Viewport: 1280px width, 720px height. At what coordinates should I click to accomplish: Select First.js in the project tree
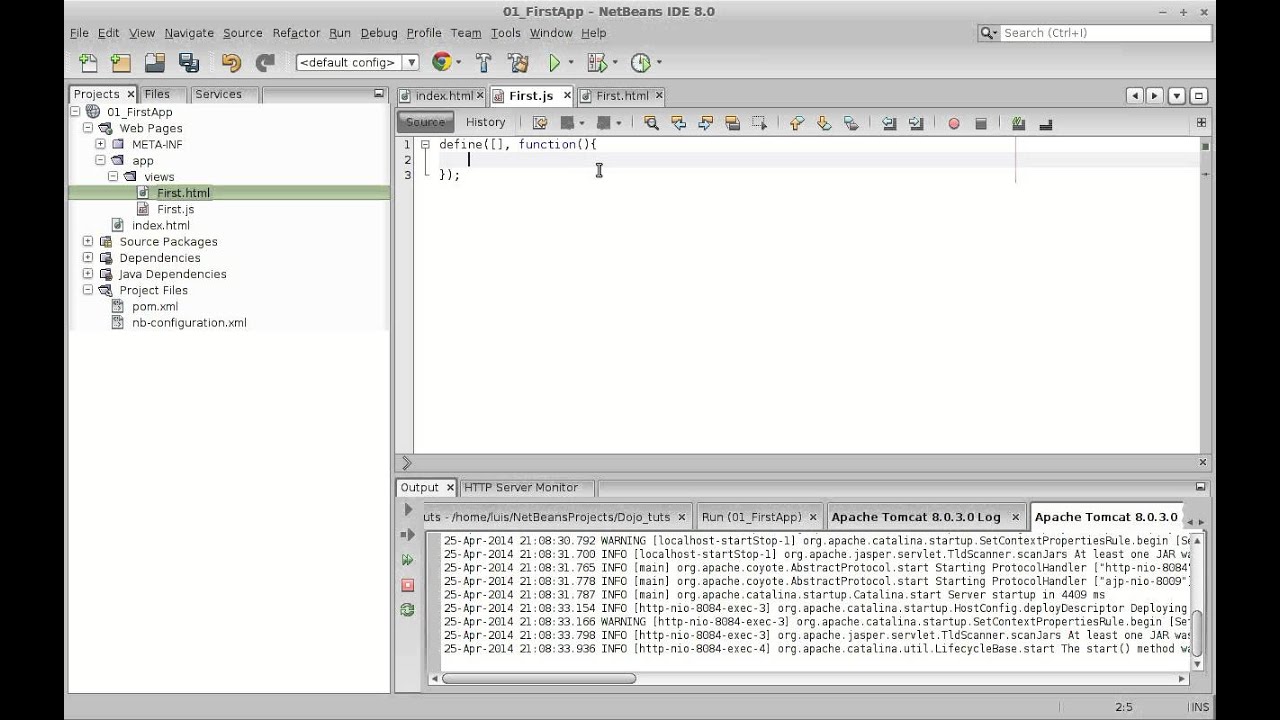175,209
